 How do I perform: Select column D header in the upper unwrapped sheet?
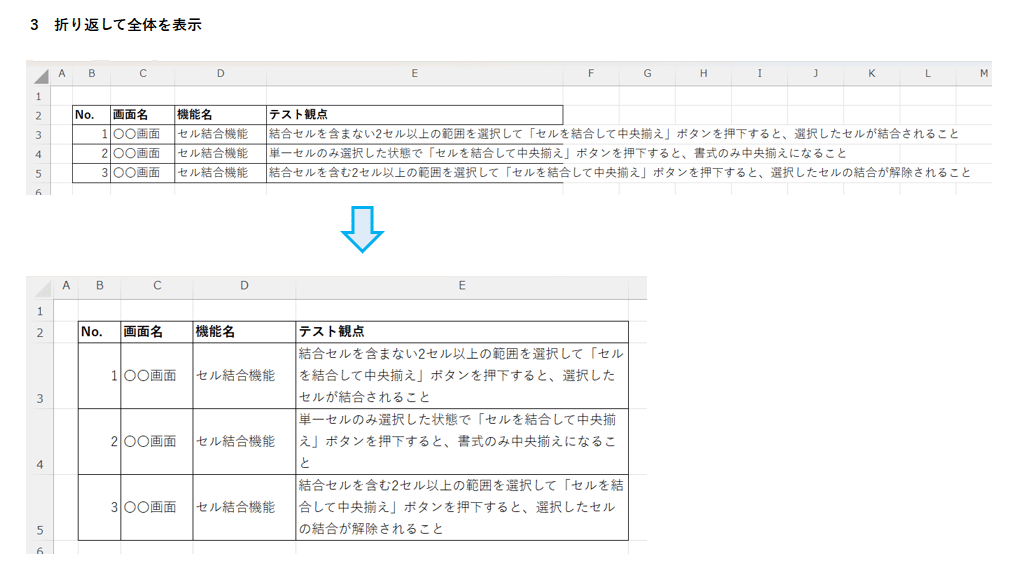(220, 74)
